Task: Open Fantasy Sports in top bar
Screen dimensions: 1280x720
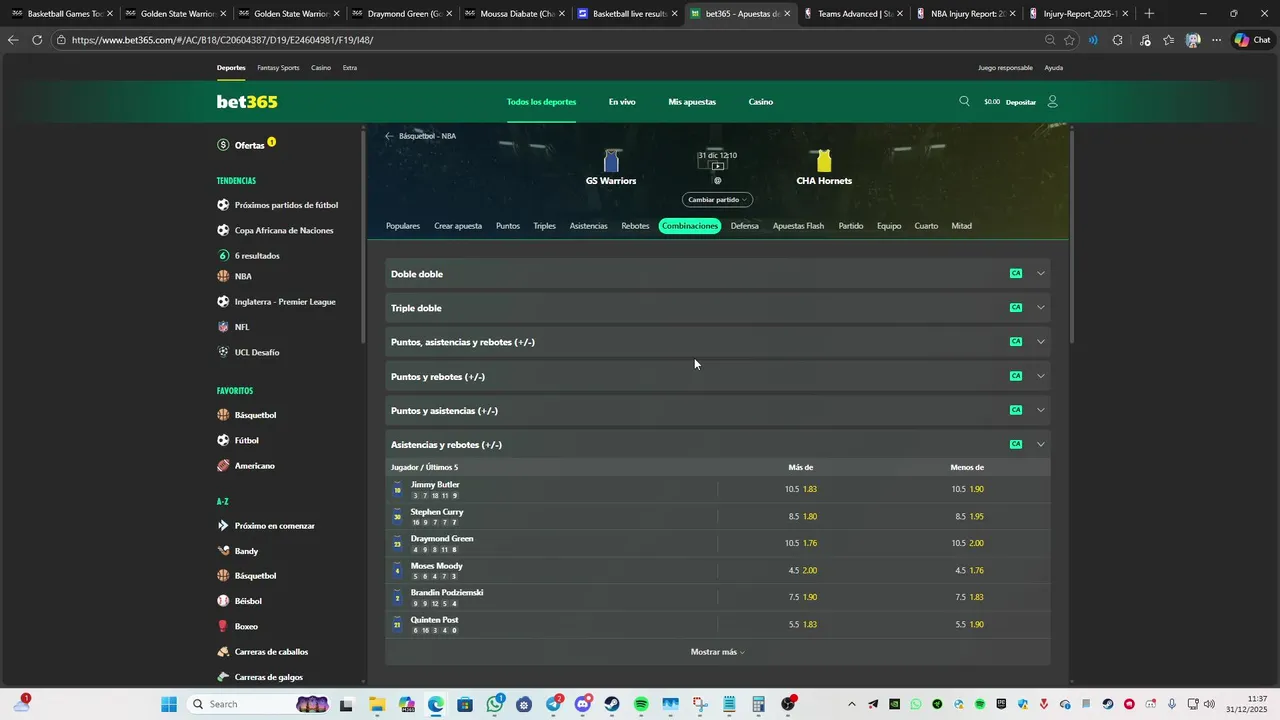Action: pyautogui.click(x=278, y=68)
